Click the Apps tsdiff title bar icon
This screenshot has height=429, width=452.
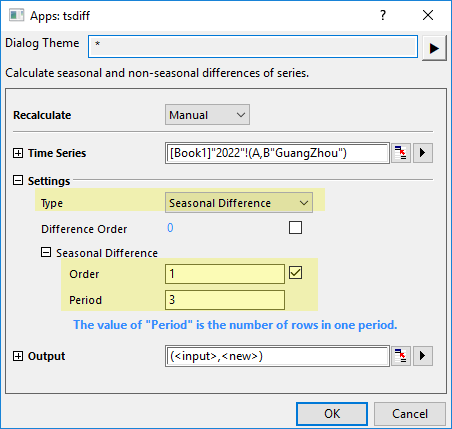(16, 15)
